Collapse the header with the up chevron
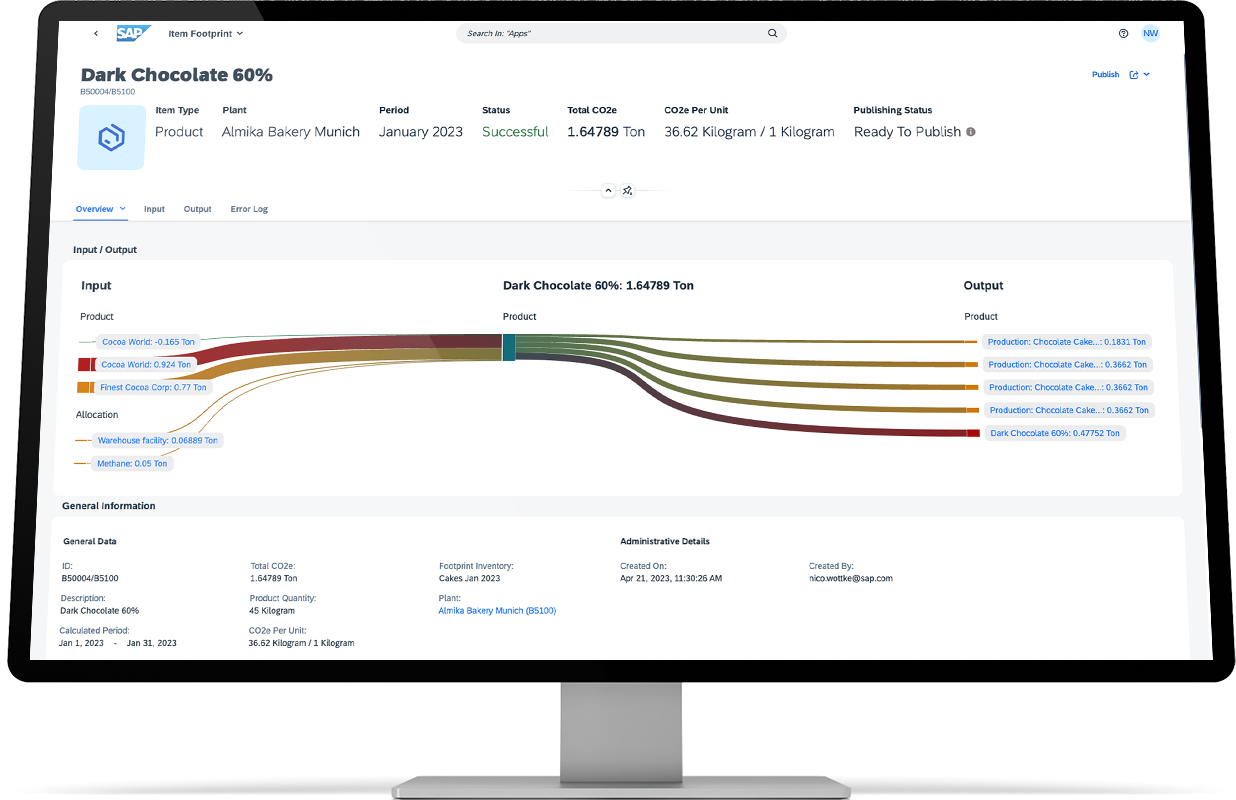This screenshot has width=1236, height=800. tap(608, 190)
